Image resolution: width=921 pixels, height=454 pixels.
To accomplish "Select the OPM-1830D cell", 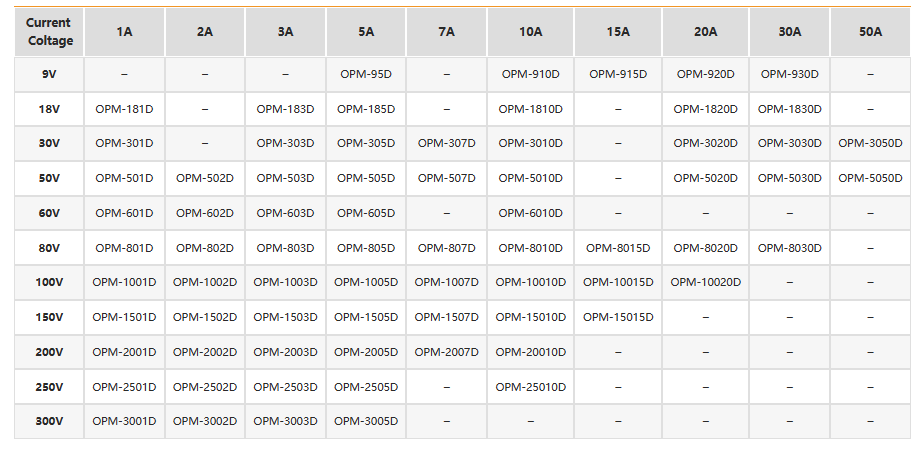I will (x=789, y=109).
